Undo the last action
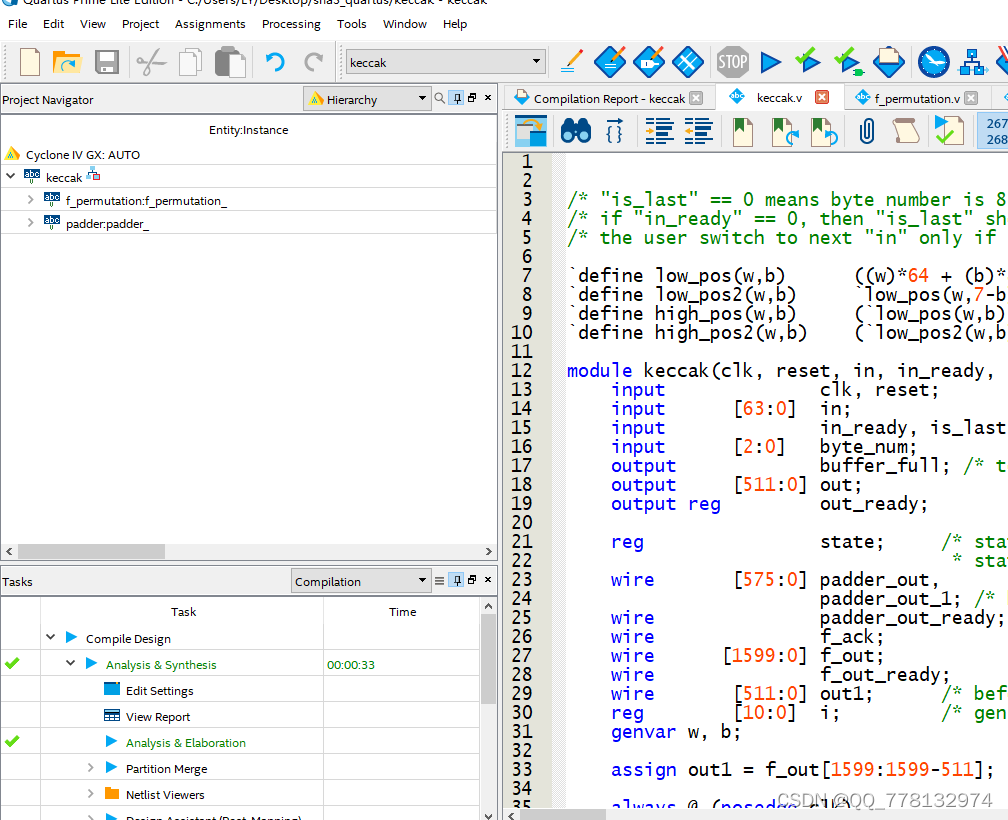 tap(275, 62)
